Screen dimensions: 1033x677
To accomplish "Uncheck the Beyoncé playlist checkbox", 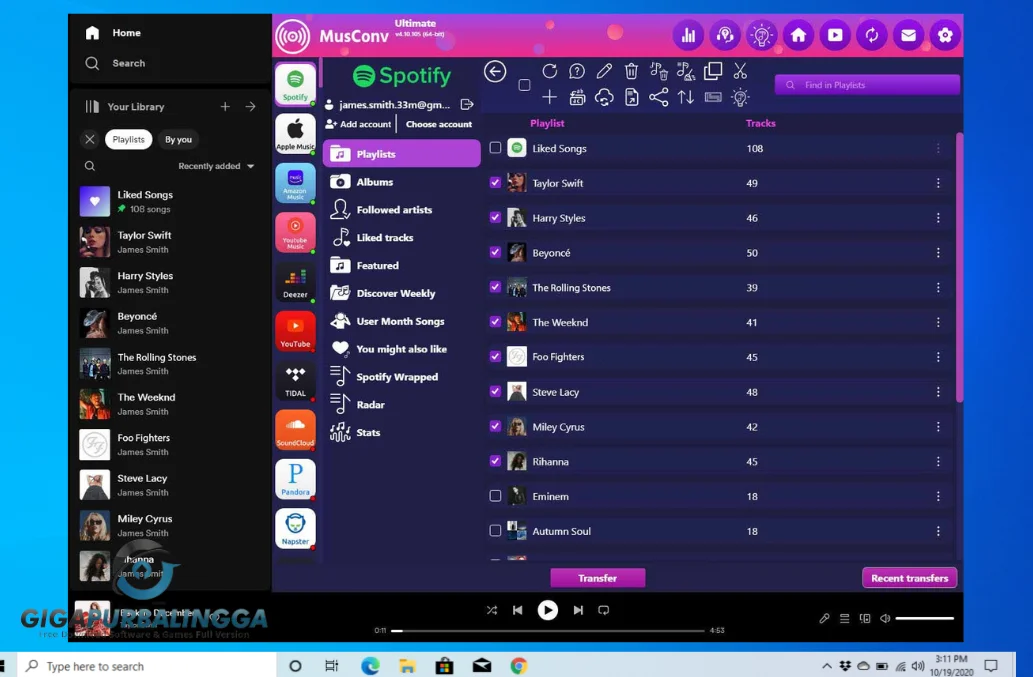I will click(x=495, y=252).
